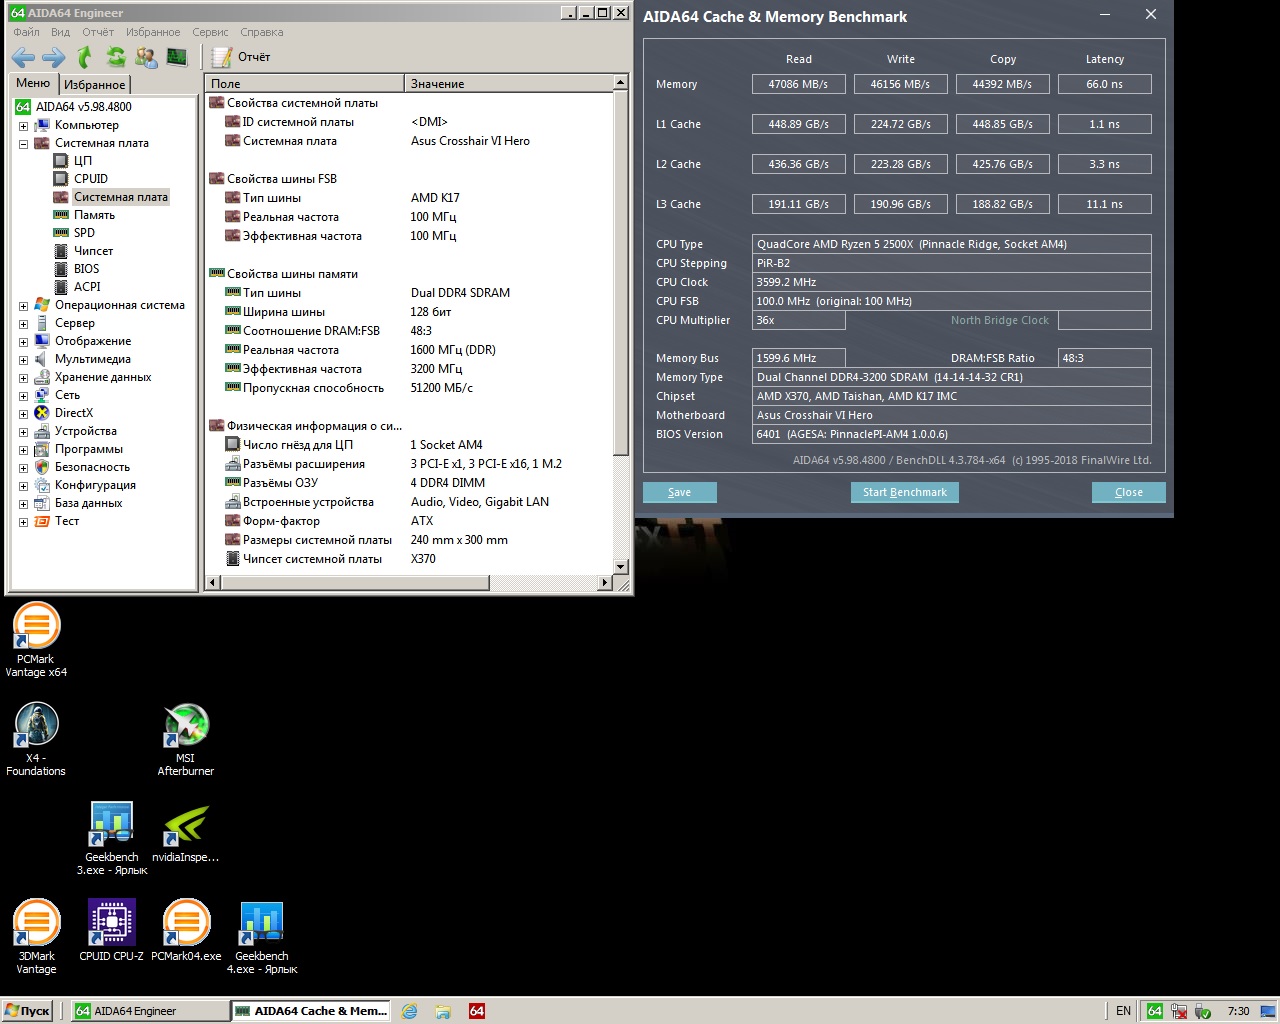Select the nvidiaInspector desktop icon
Image resolution: width=1280 pixels, height=1024 pixels.
pos(186,832)
